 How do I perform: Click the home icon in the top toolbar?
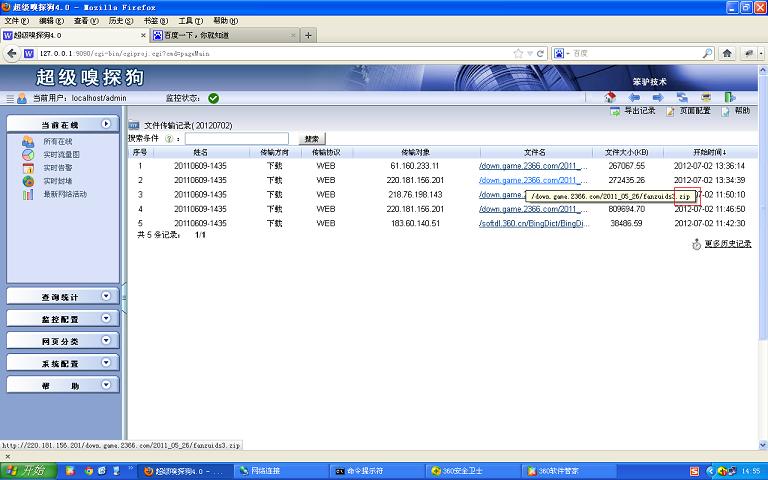coord(611,97)
